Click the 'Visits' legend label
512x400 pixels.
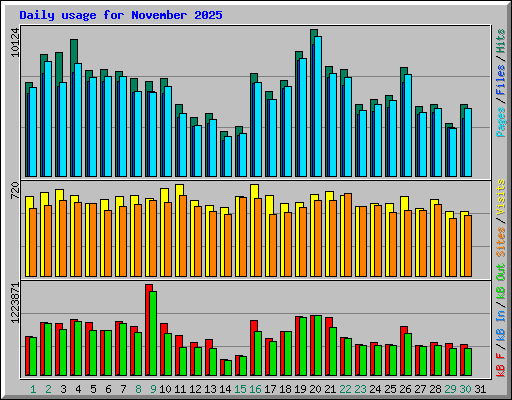[501, 197]
